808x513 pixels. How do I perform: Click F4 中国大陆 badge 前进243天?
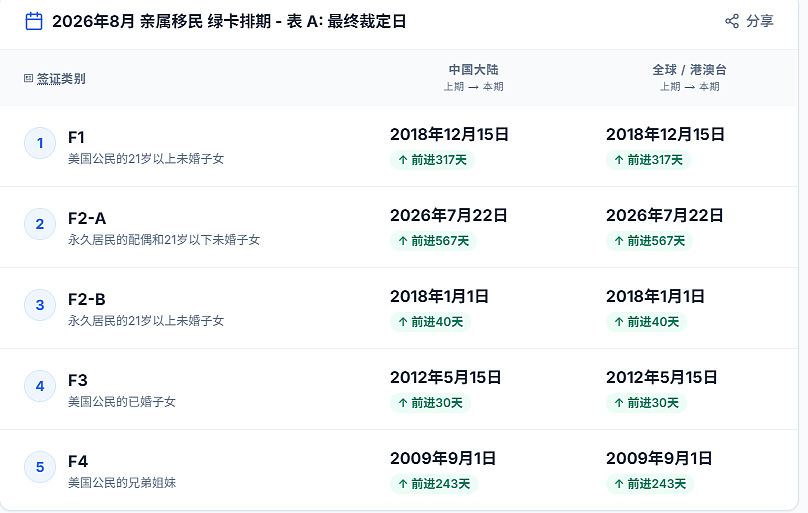pos(434,483)
